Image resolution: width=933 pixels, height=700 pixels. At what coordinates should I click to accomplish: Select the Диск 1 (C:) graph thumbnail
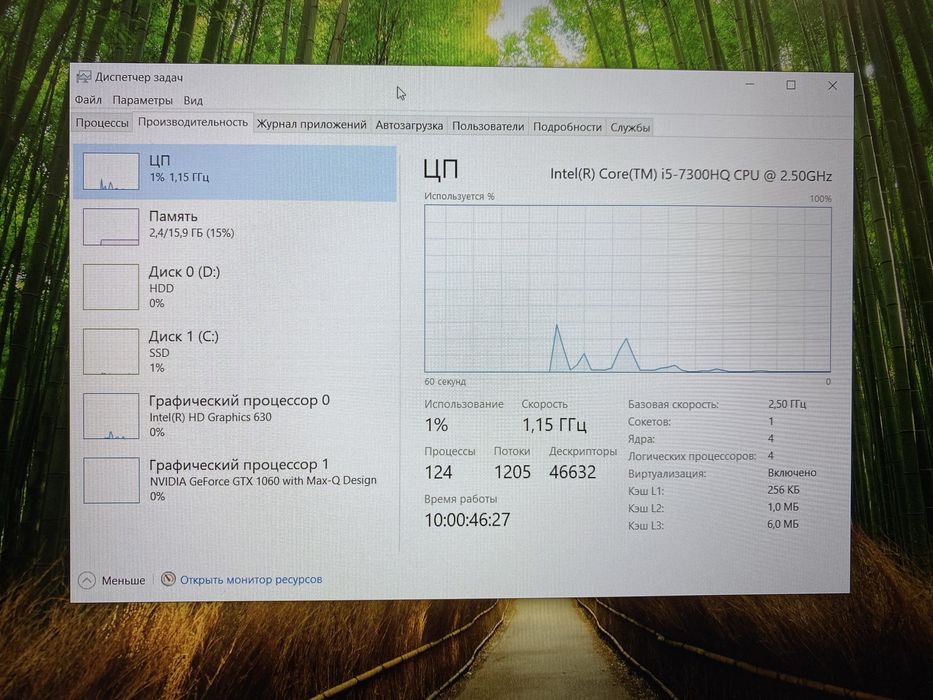coord(111,351)
